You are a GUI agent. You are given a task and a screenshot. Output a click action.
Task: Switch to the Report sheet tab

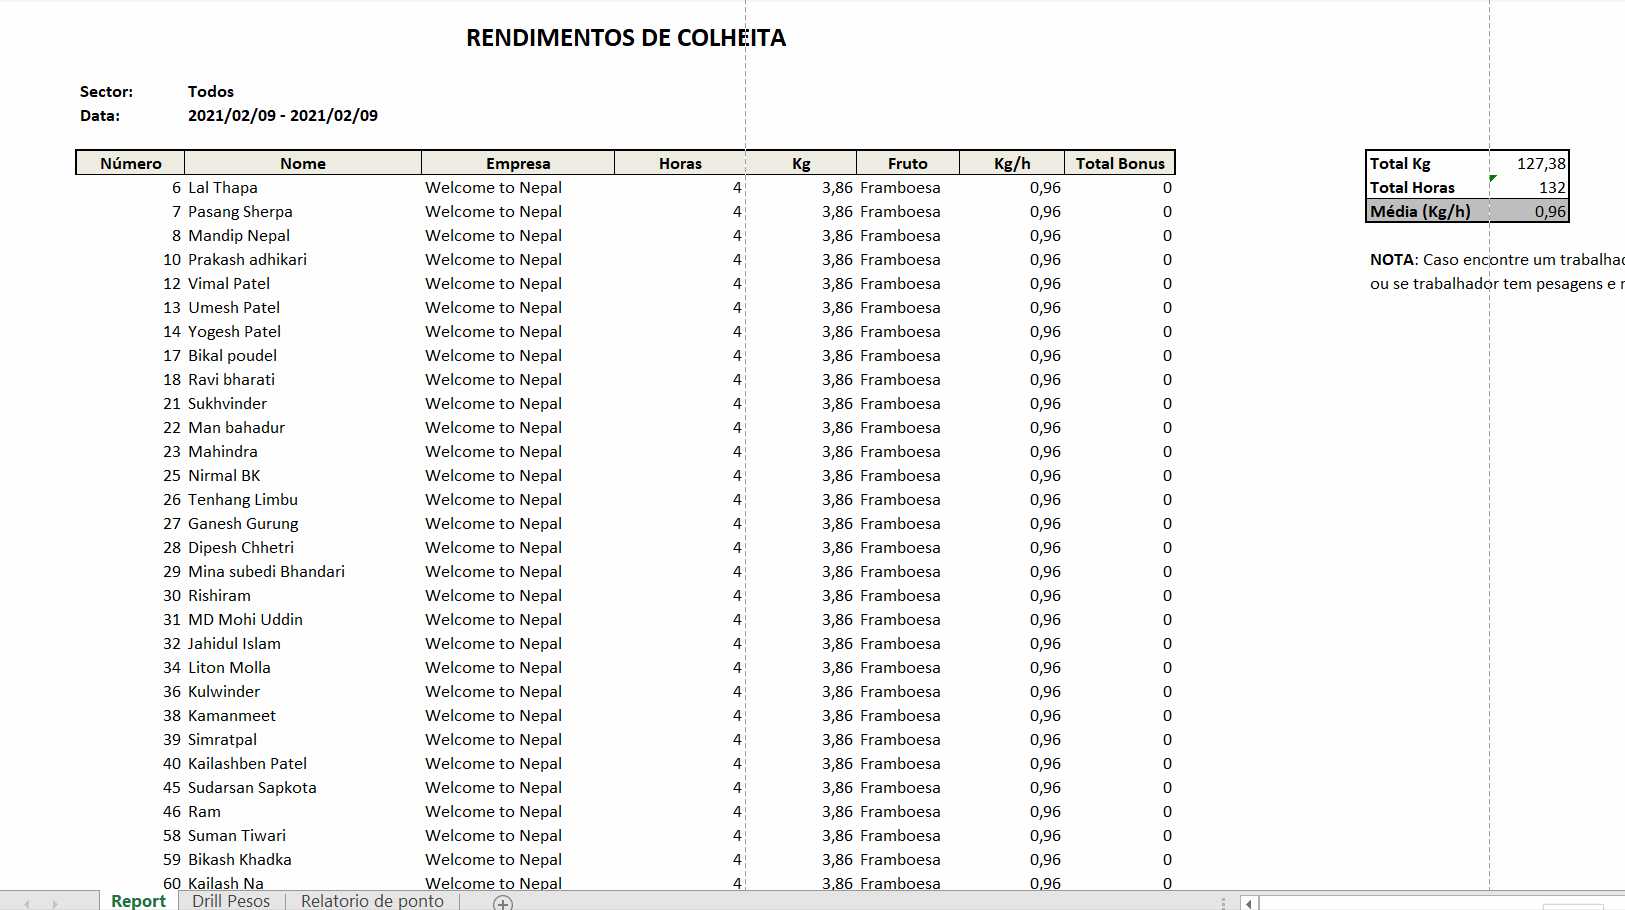click(138, 901)
